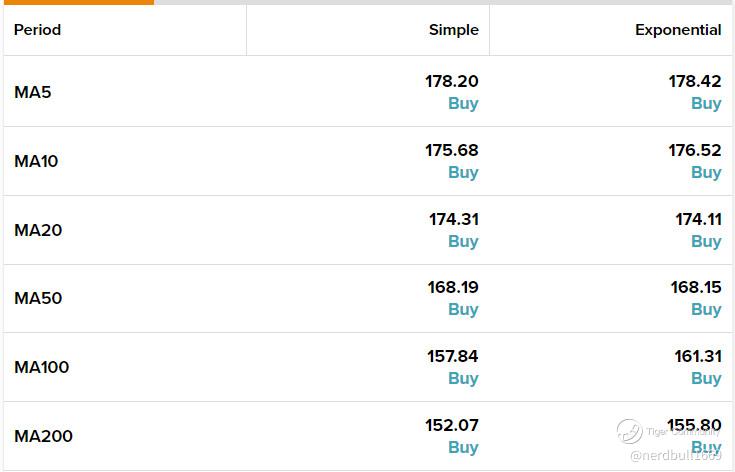
Task: Click Buy under Exponential MA5 178.42
Action: pyautogui.click(x=706, y=103)
